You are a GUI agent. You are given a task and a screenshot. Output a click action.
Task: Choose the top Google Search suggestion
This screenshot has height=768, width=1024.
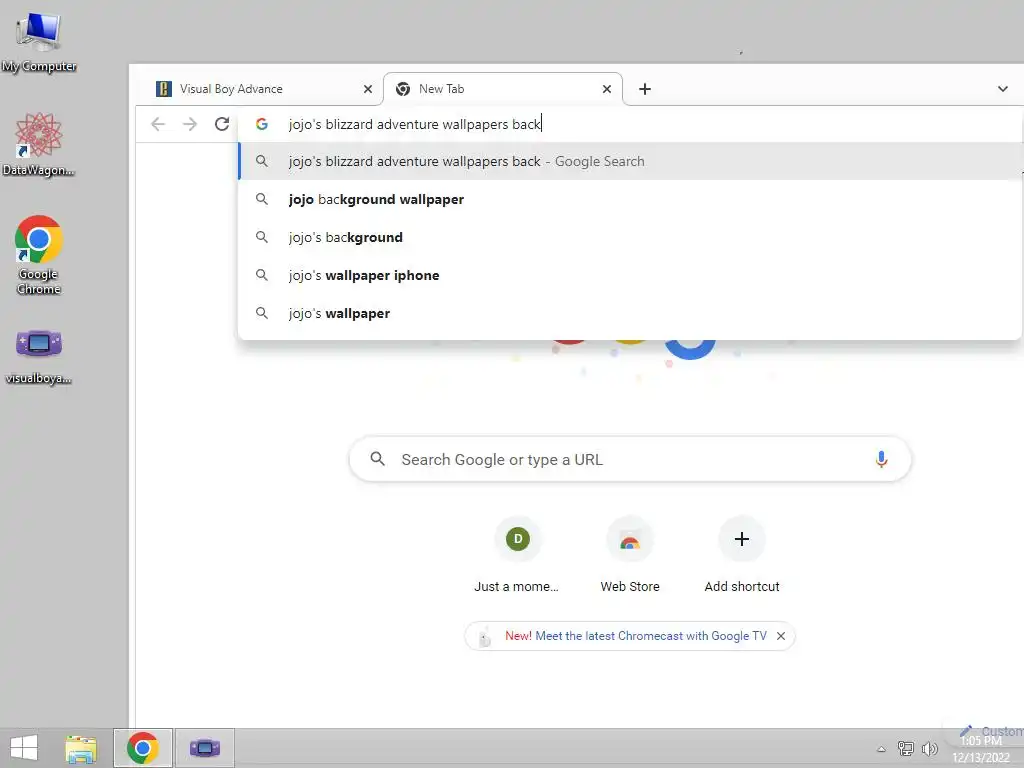[630, 161]
